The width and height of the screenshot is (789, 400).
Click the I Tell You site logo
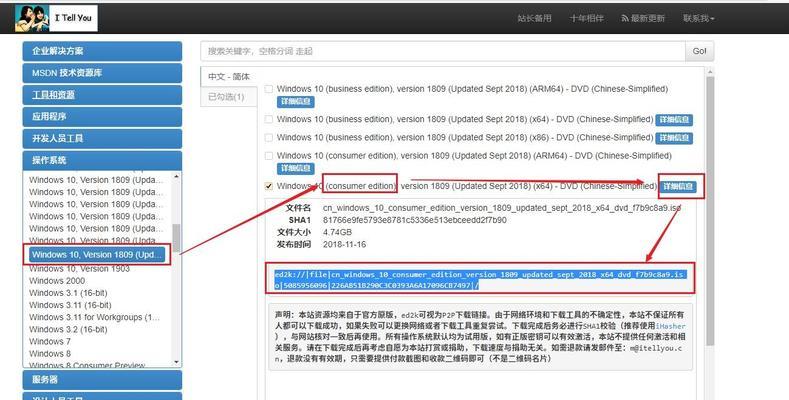56,18
